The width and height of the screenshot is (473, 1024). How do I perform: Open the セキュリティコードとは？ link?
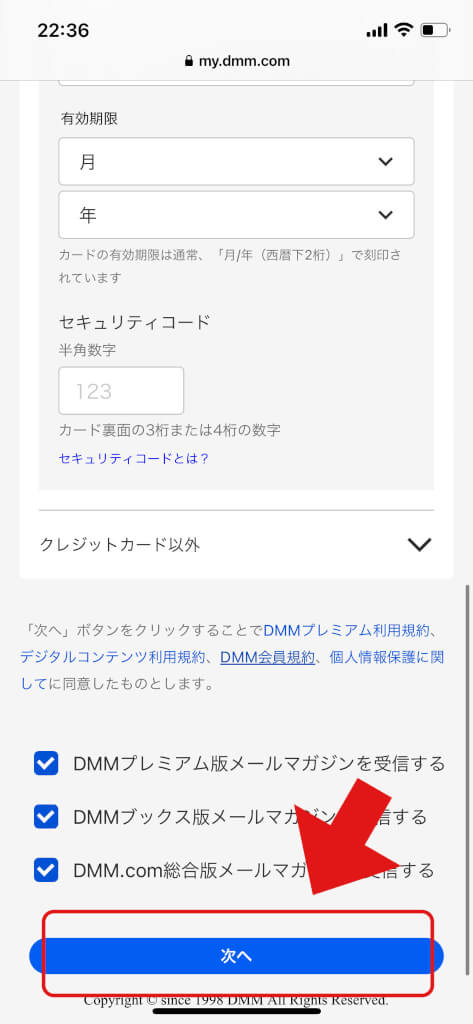pos(134,458)
